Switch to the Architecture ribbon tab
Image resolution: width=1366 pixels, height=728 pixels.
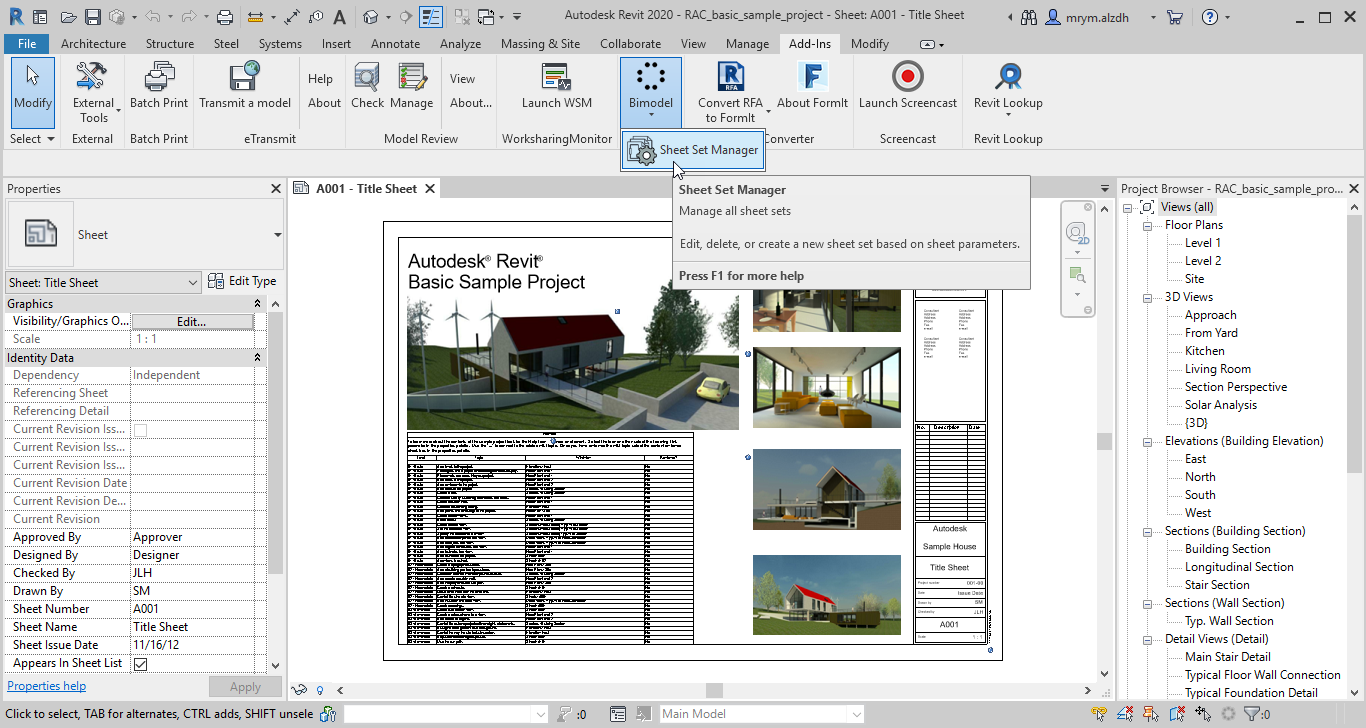(x=93, y=43)
